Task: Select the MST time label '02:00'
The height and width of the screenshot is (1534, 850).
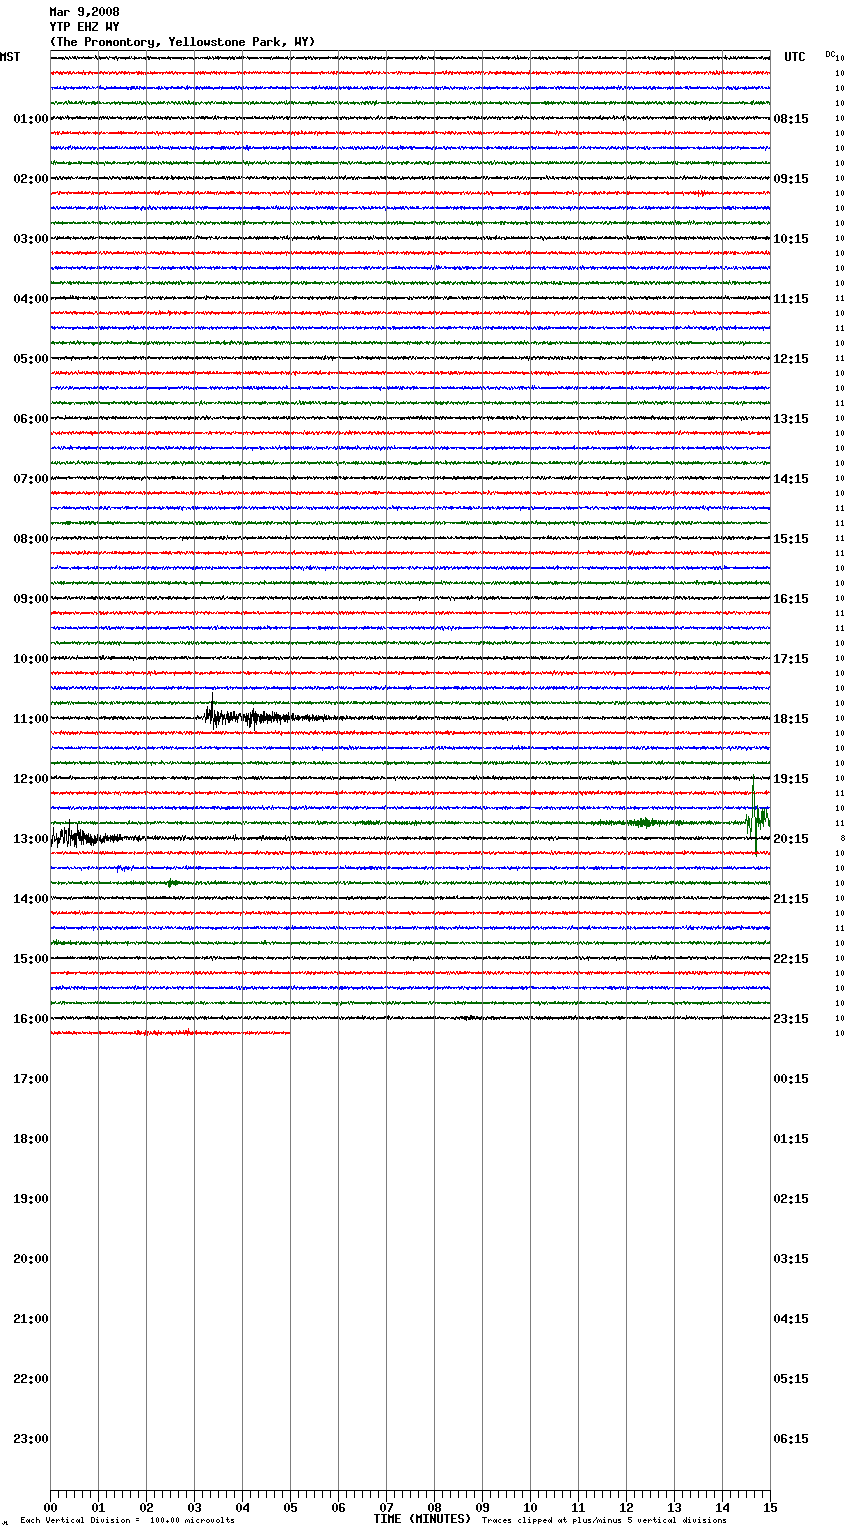Action: pyautogui.click(x=30, y=179)
